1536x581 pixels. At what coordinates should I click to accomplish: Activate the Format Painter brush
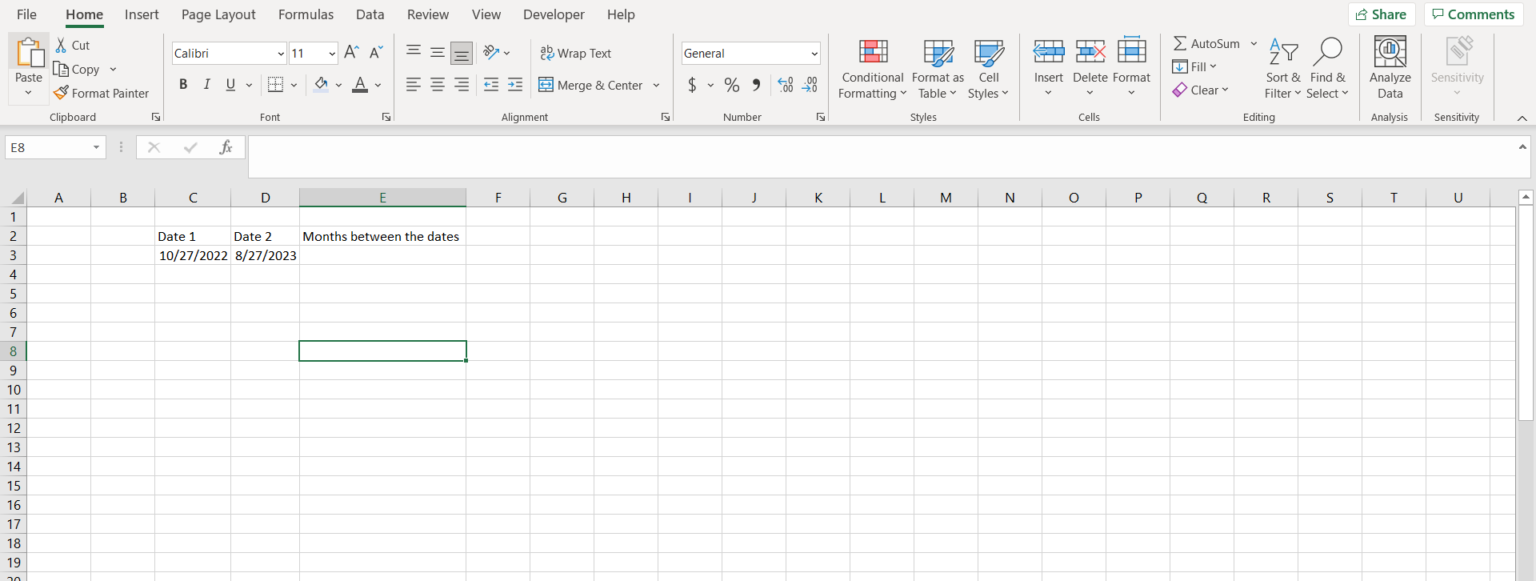61,93
